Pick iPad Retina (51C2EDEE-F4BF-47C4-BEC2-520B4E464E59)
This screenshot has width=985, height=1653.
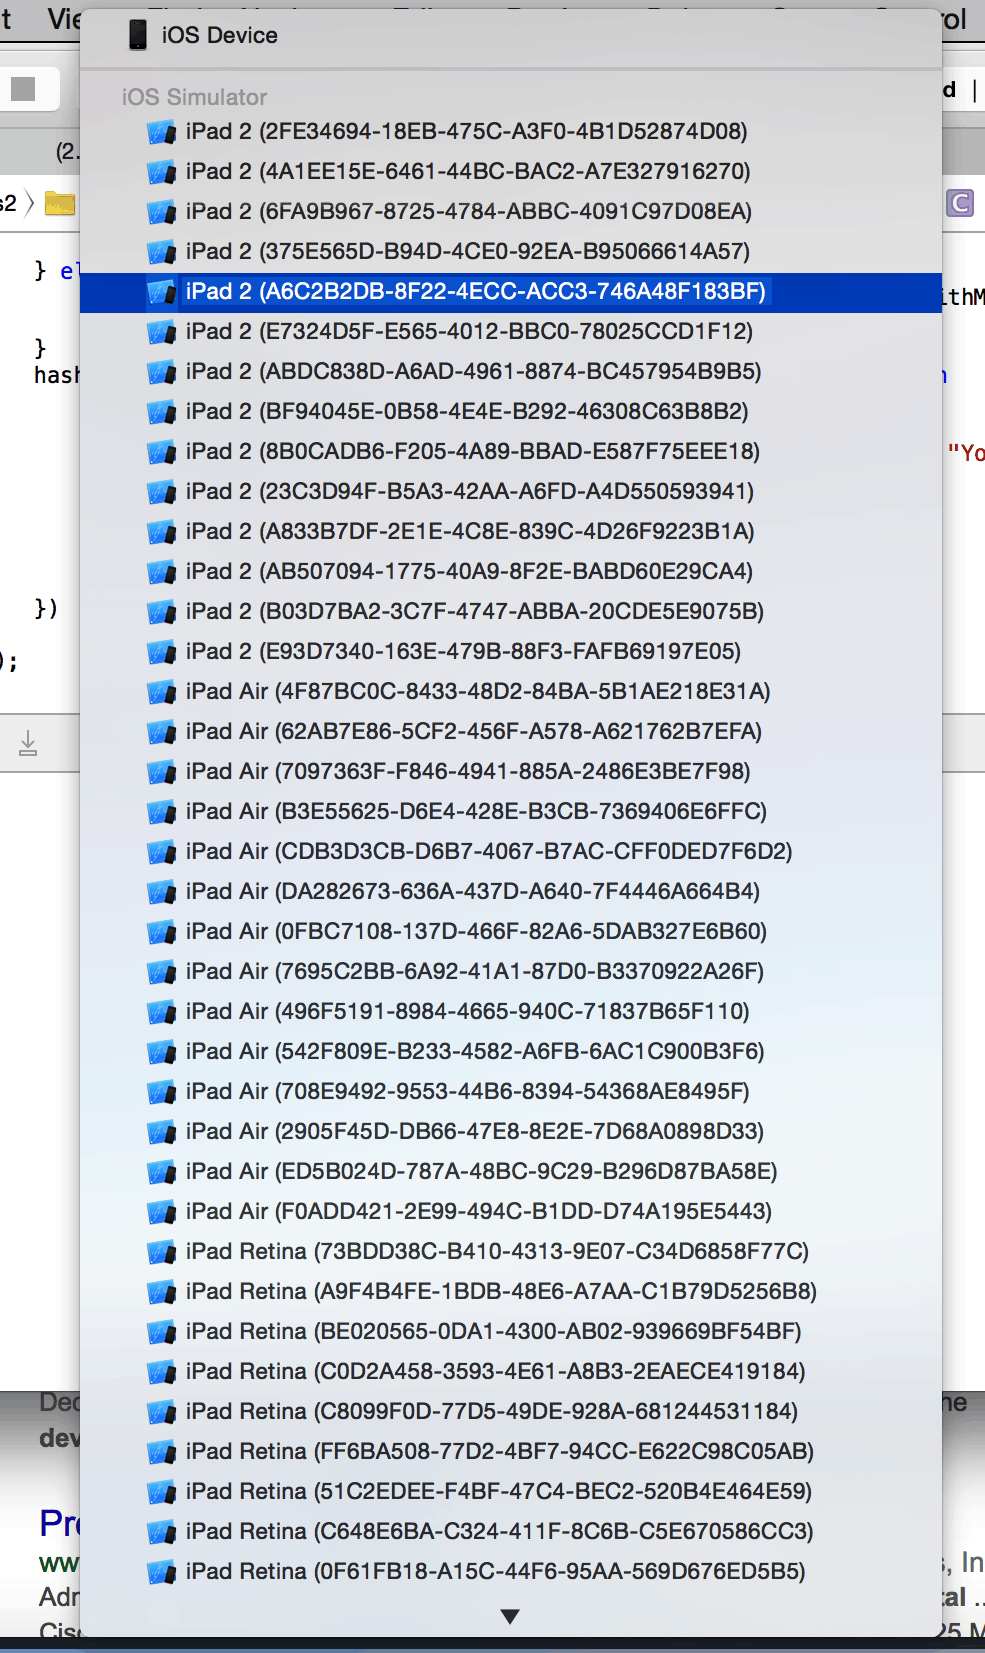(x=511, y=1491)
